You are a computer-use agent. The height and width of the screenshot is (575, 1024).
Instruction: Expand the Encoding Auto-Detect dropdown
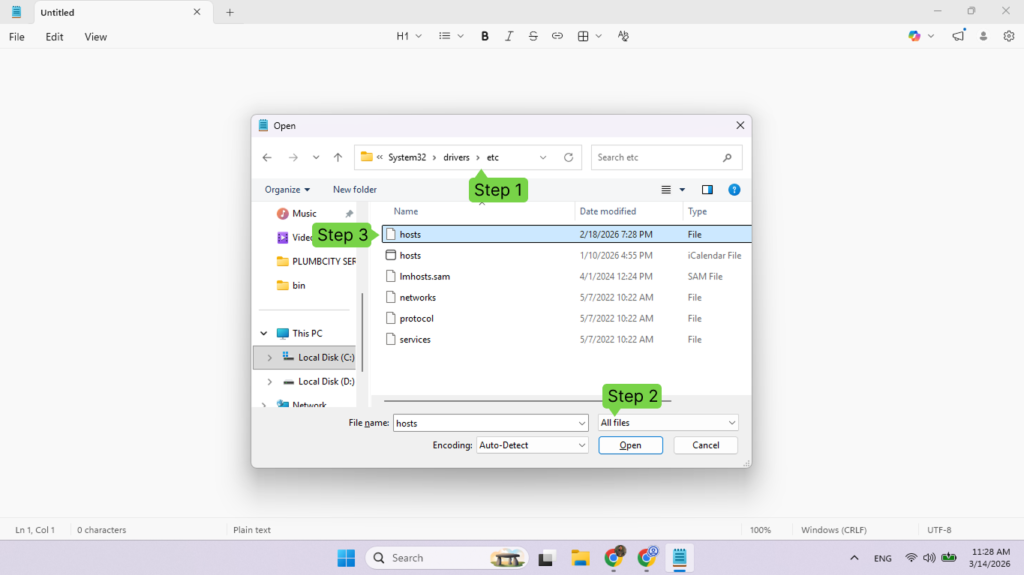(531, 445)
